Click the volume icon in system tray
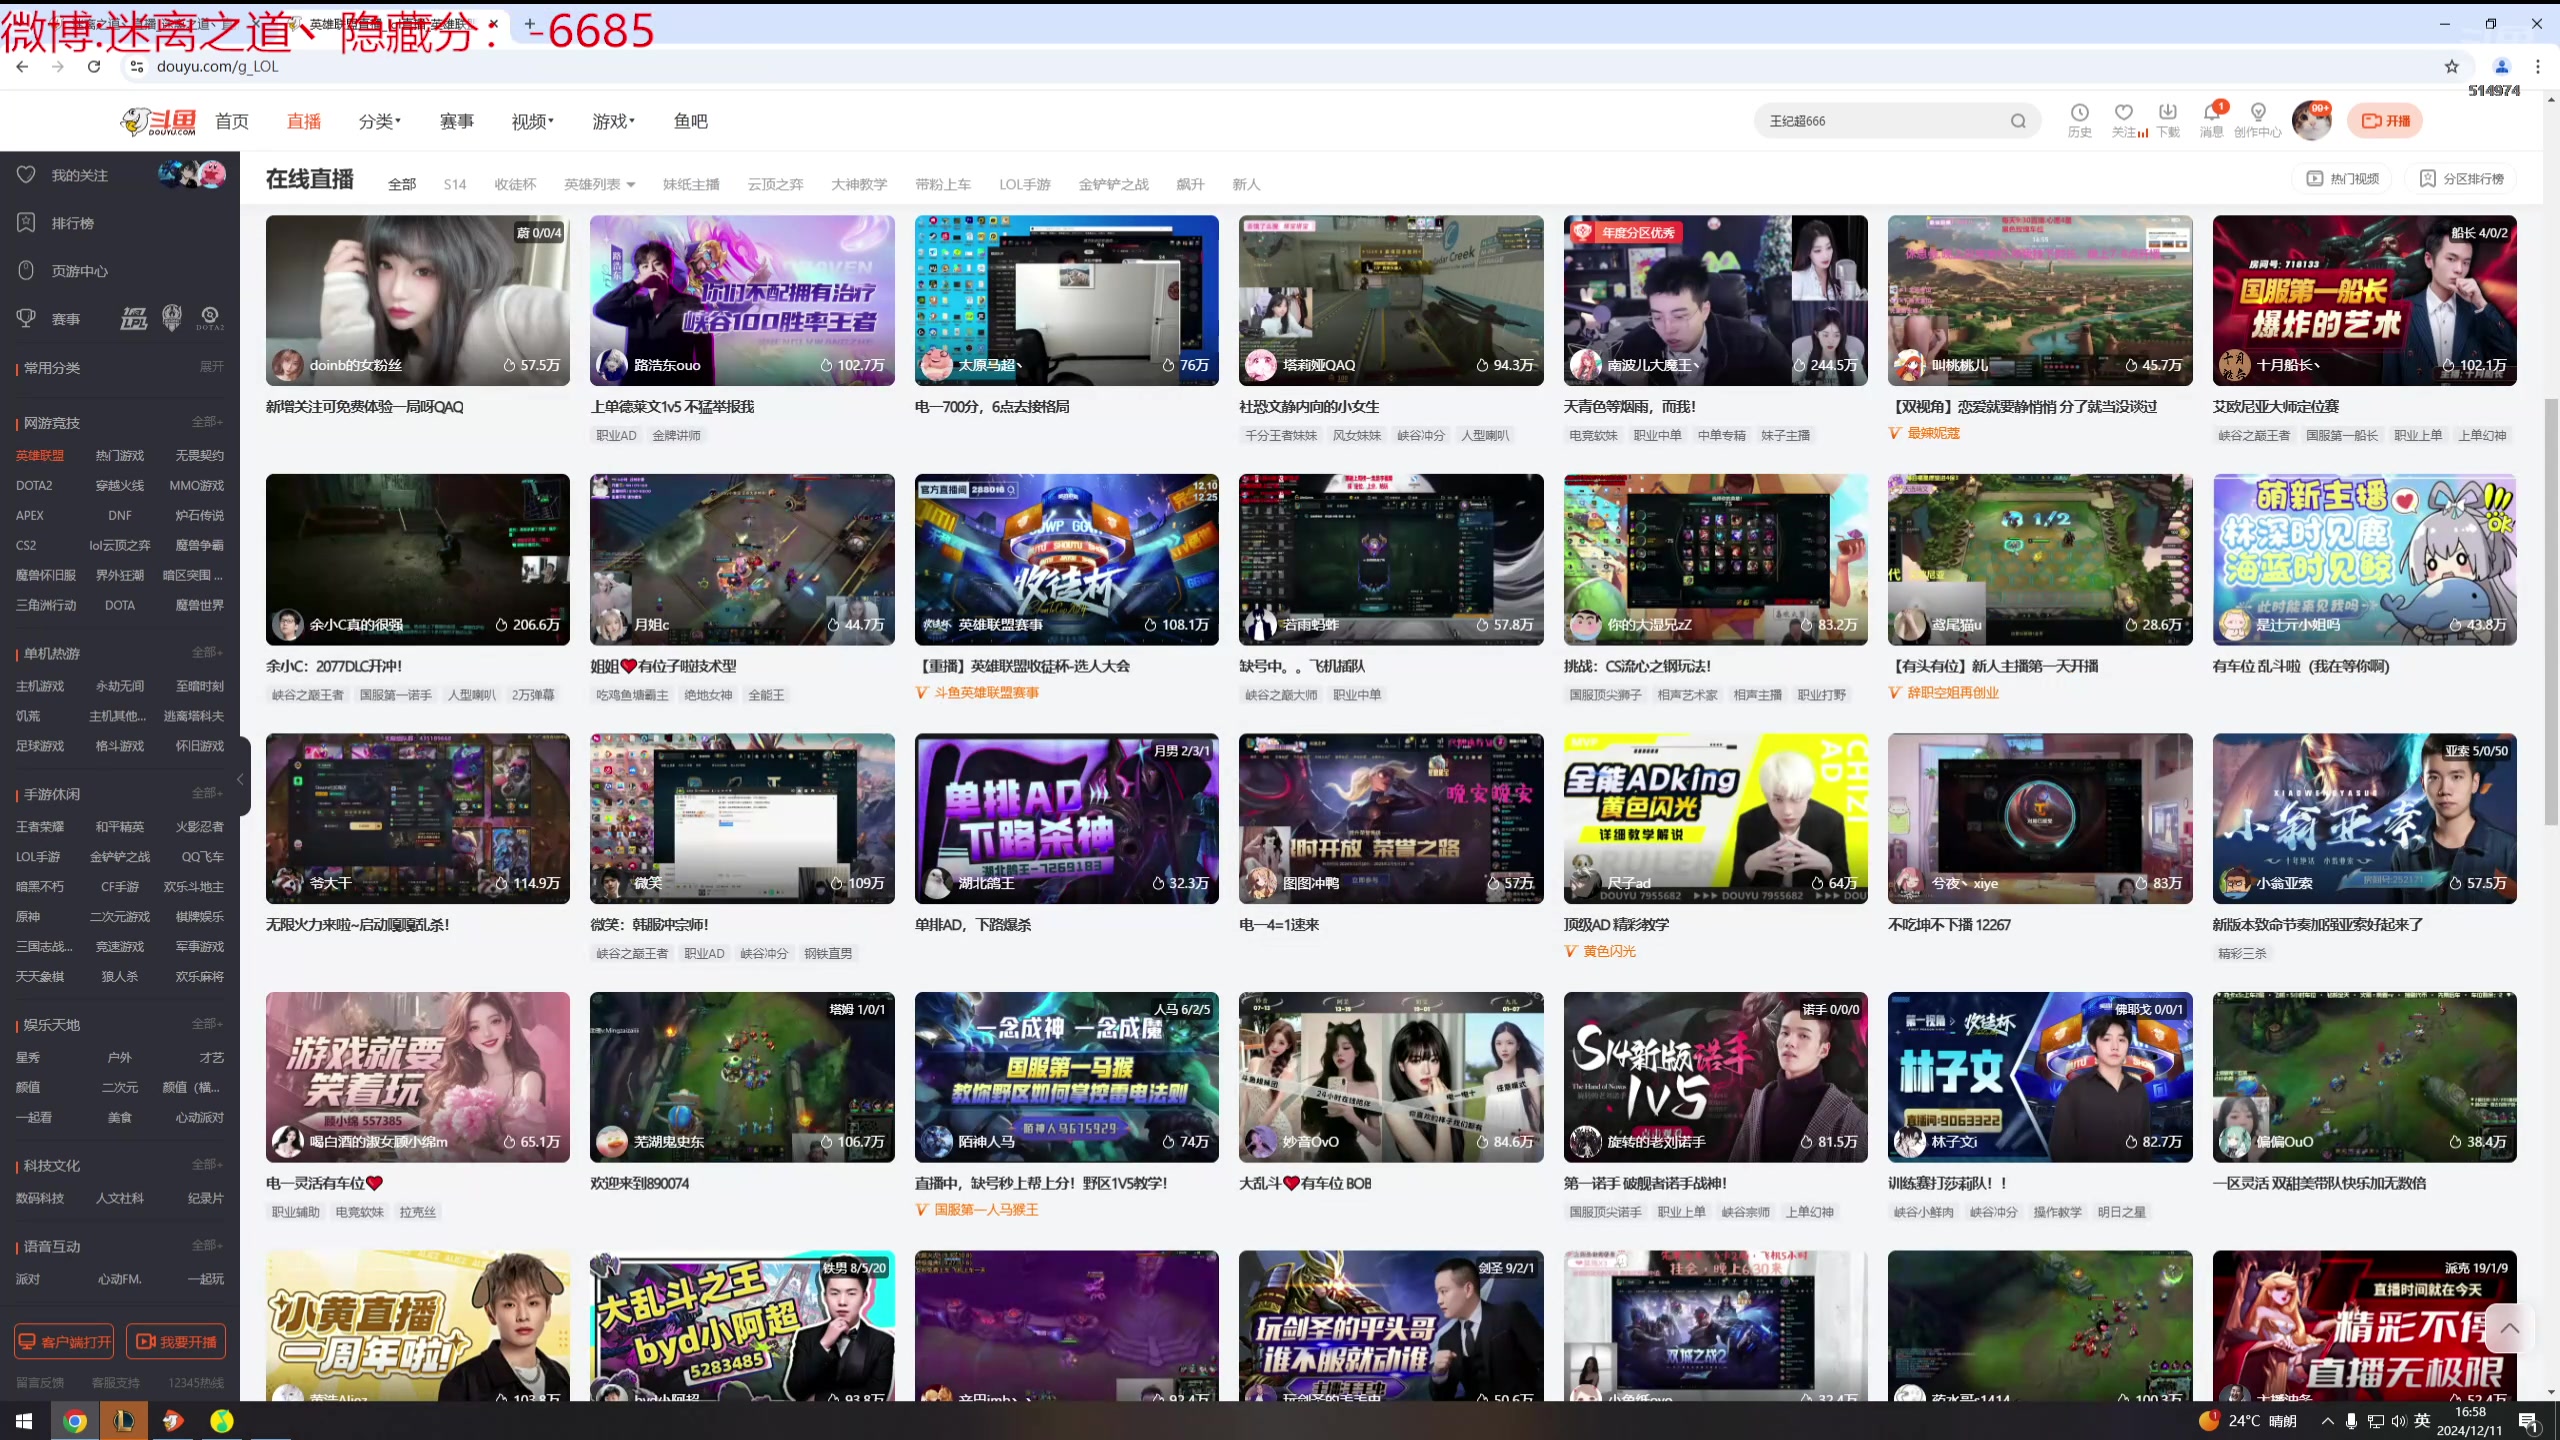The width and height of the screenshot is (2560, 1440). pyautogui.click(x=2398, y=1420)
